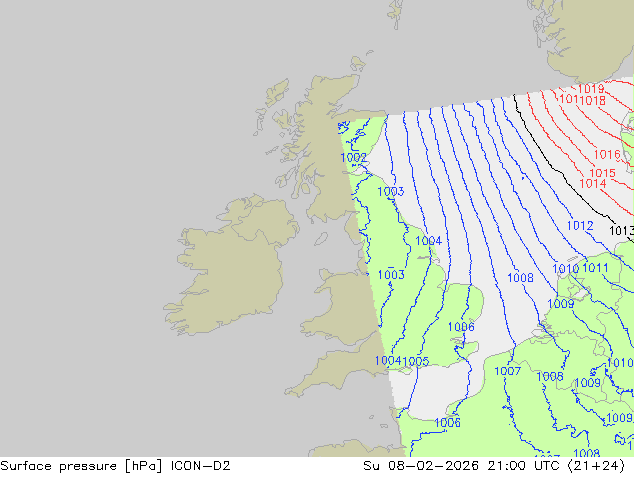Click the black 1013 isobar label
The width and height of the screenshot is (634, 490).
click(x=621, y=231)
